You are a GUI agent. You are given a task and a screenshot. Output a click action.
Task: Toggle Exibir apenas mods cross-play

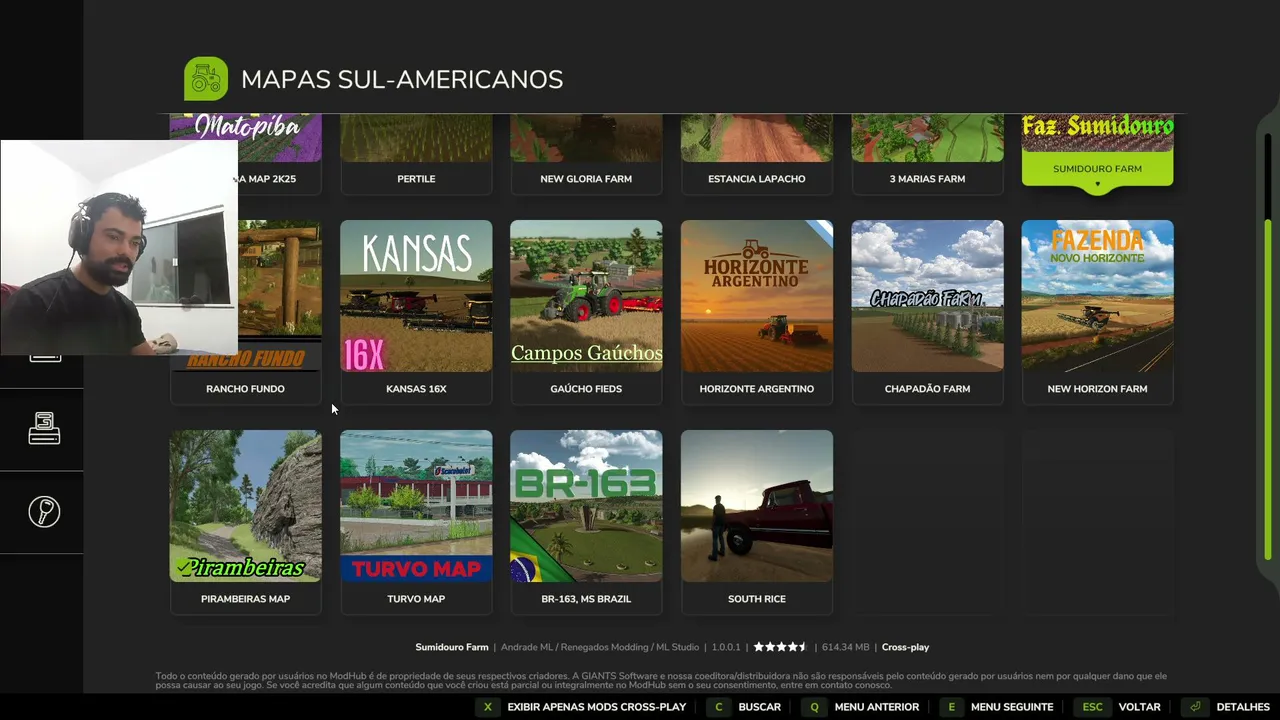coord(580,707)
